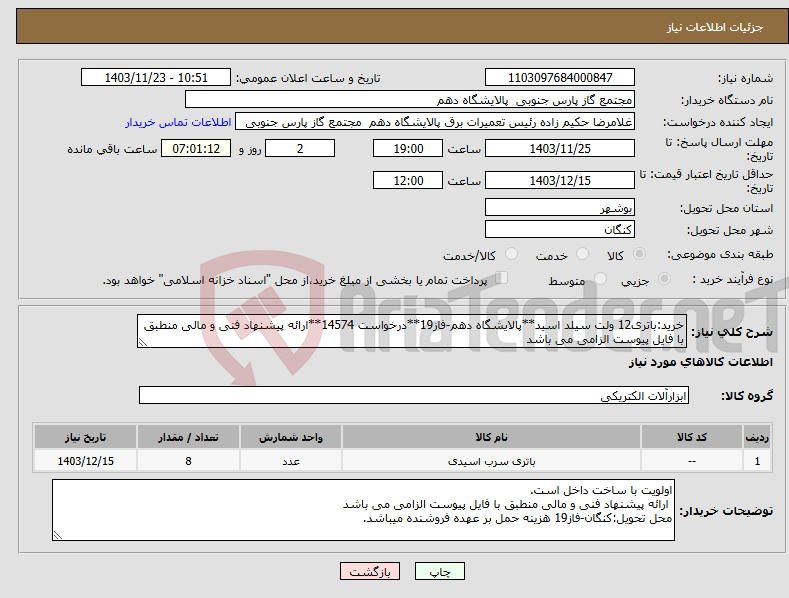Click the نام کالا column header
This screenshot has height=598, width=789.
pyautogui.click(x=491, y=437)
